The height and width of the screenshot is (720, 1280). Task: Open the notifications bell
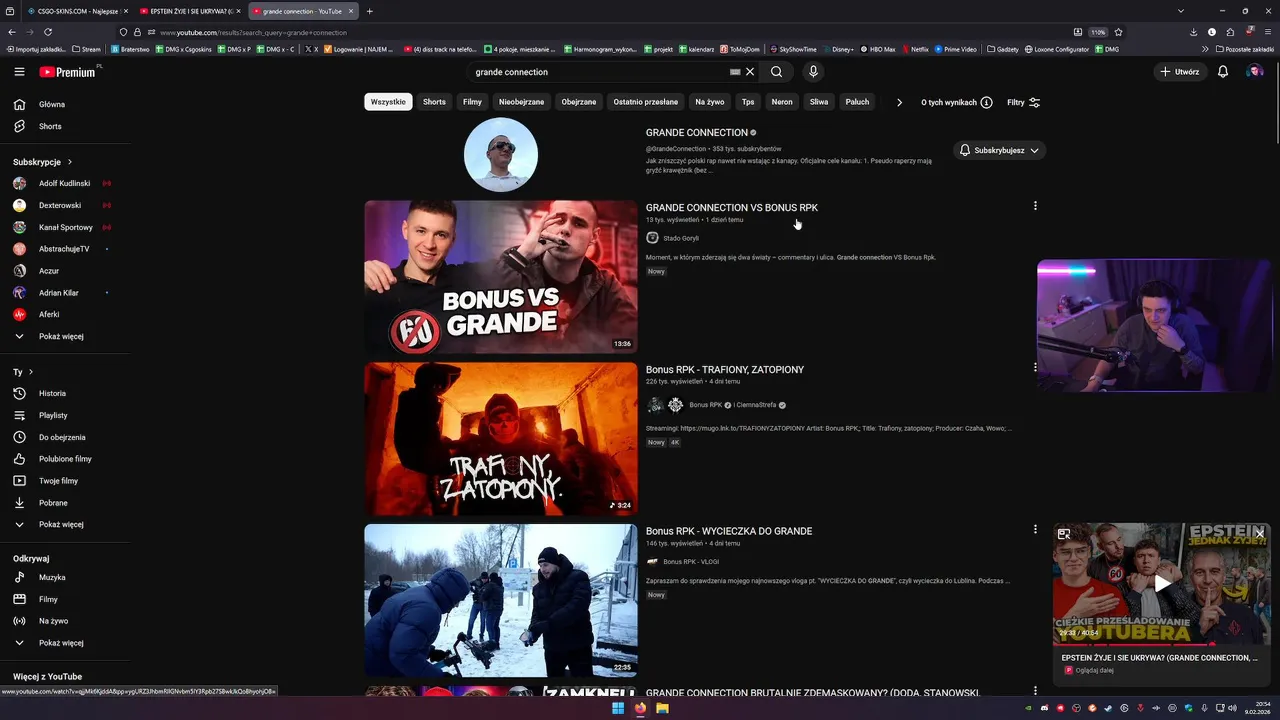click(1223, 72)
